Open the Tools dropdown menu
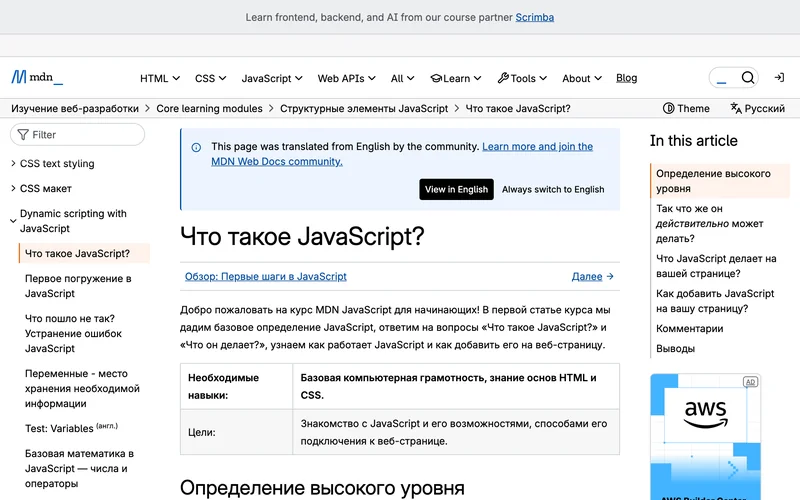The width and height of the screenshot is (800, 500). click(x=522, y=79)
